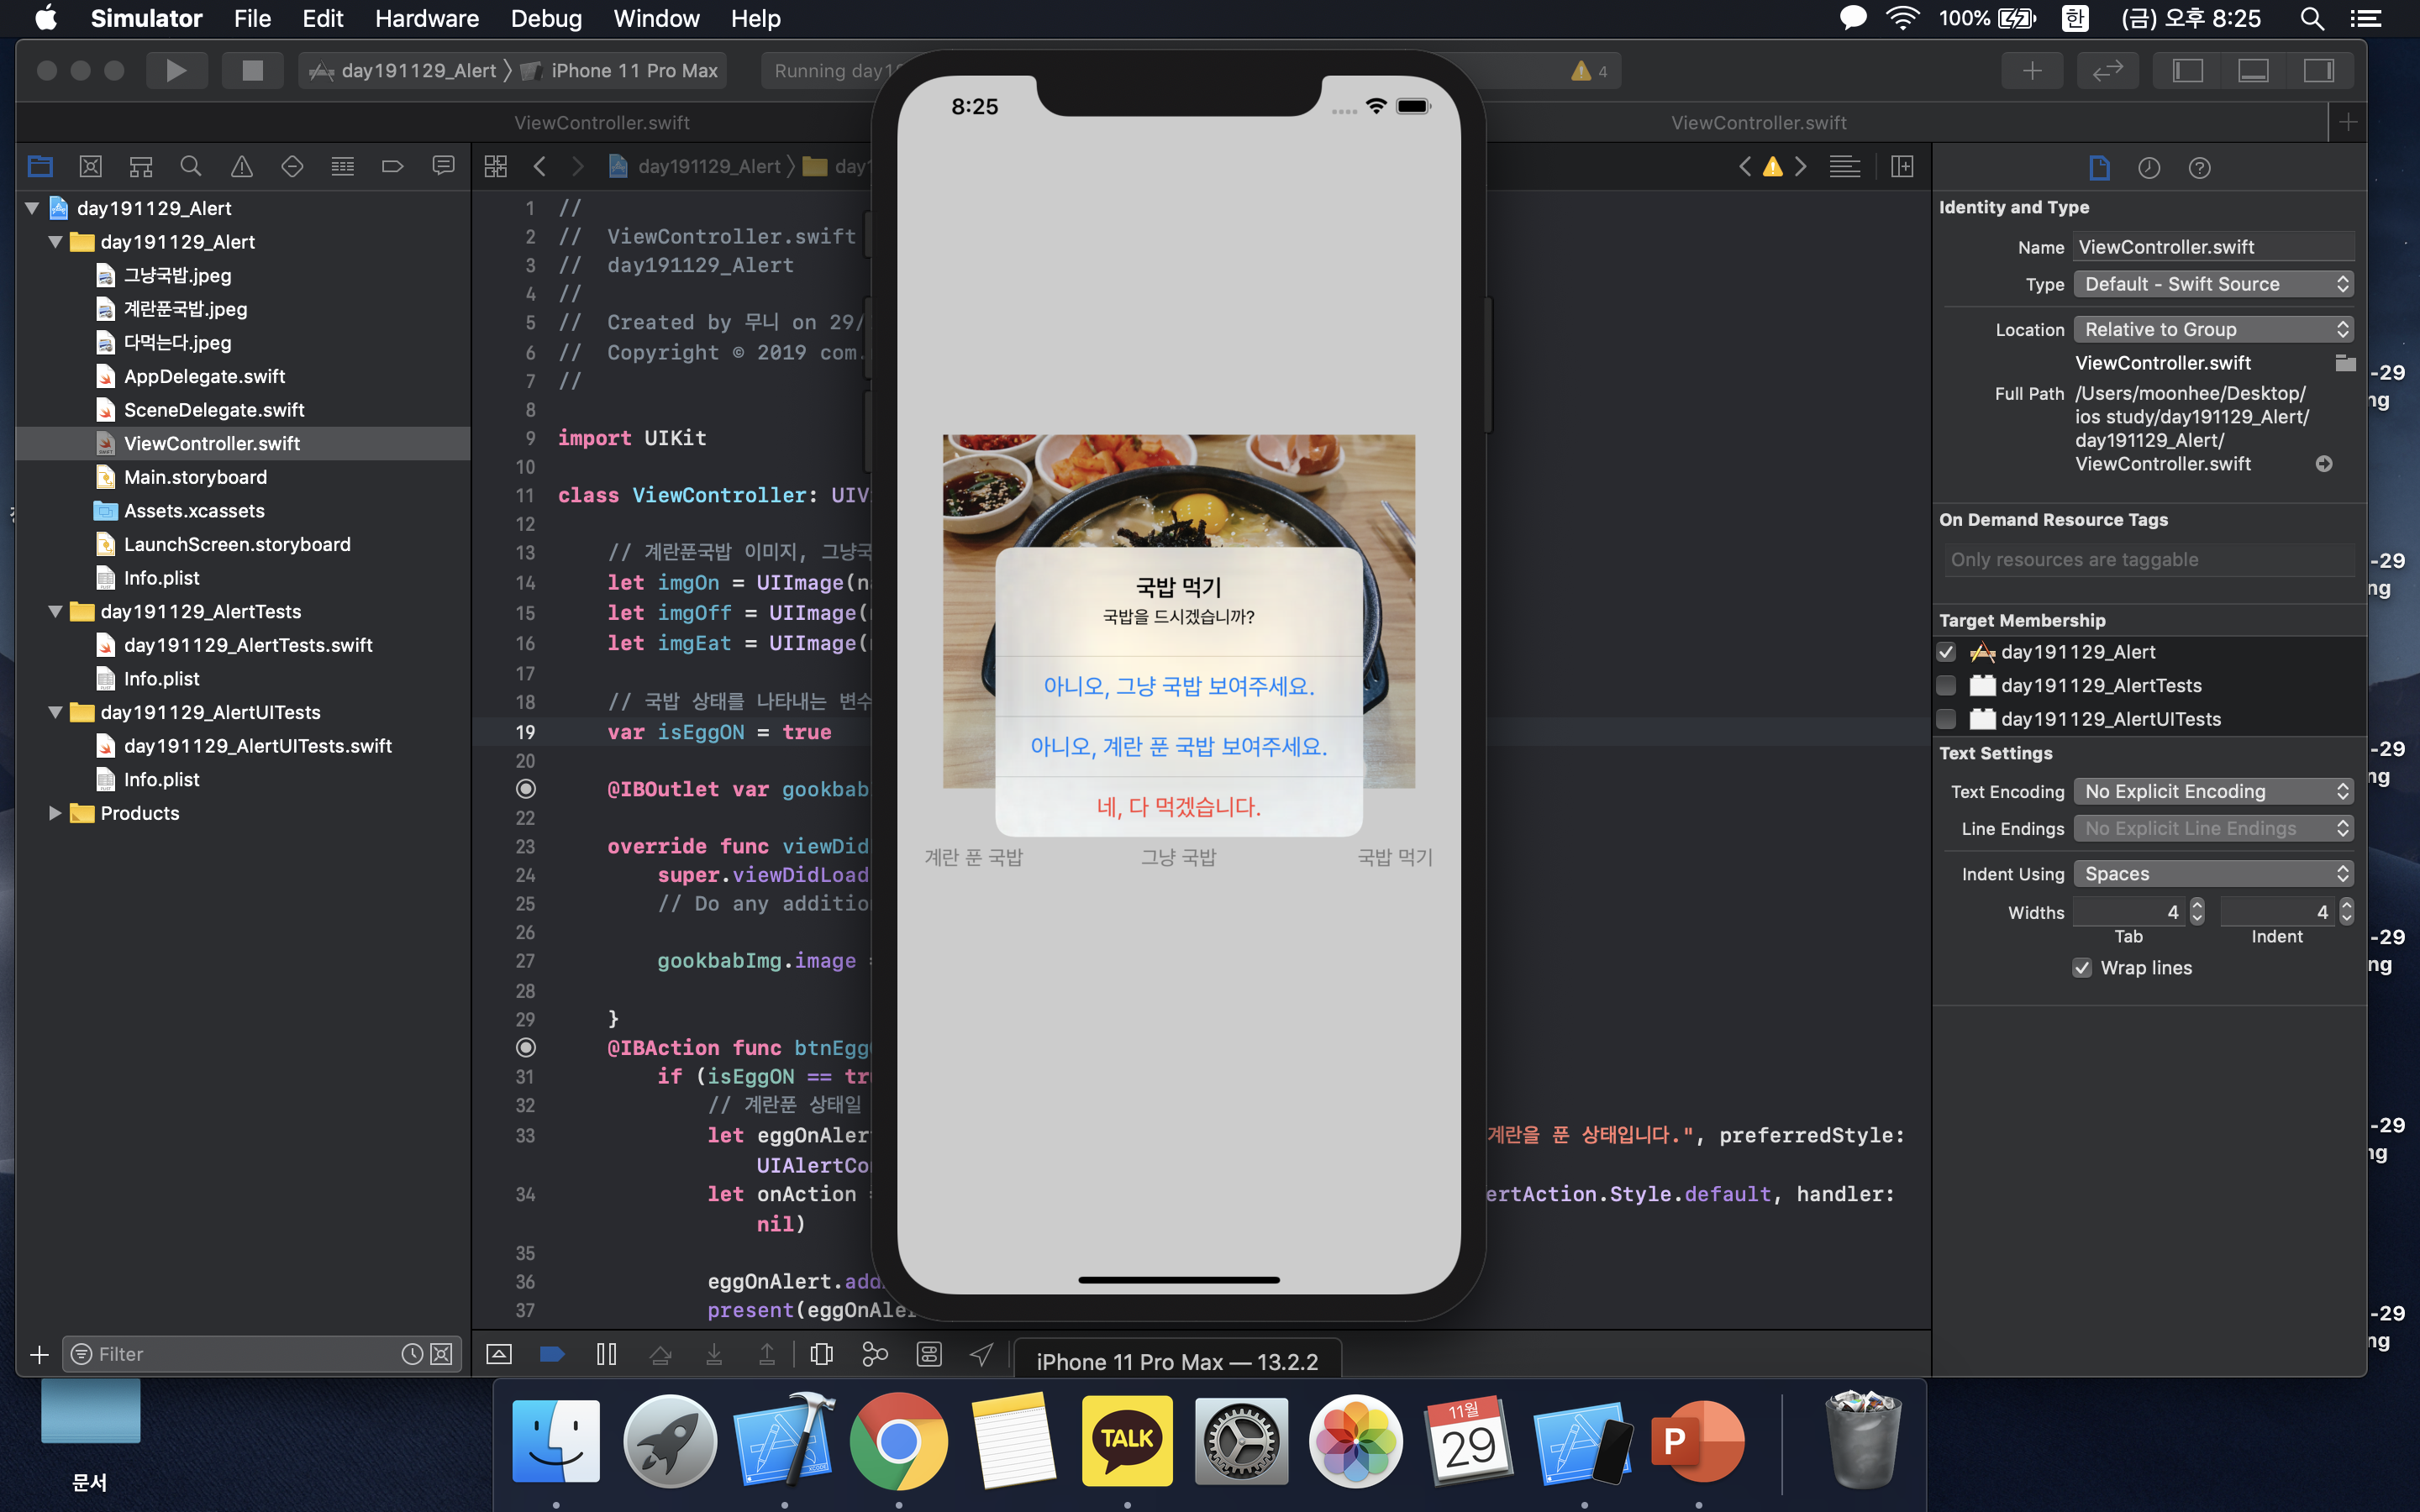Click the Run play button
Screen dimensions: 2420x1512
[176, 70]
